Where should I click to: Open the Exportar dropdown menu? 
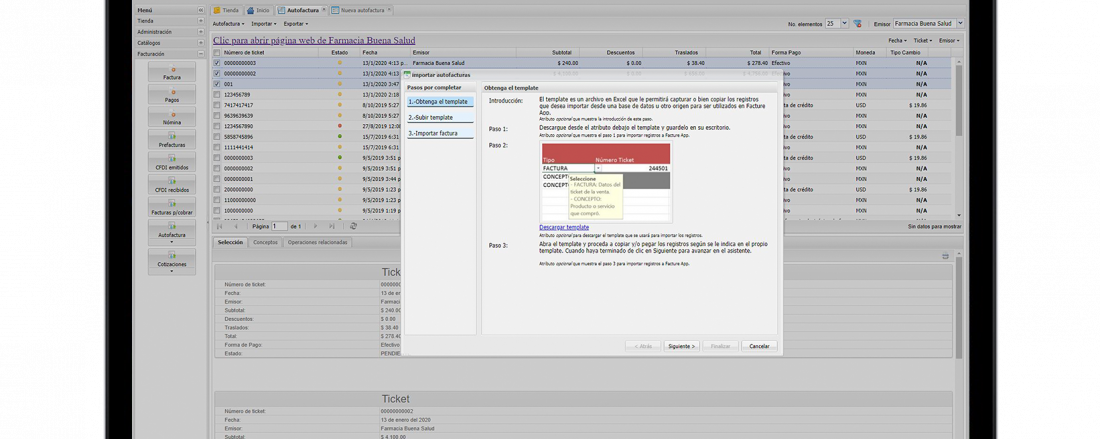coord(296,23)
